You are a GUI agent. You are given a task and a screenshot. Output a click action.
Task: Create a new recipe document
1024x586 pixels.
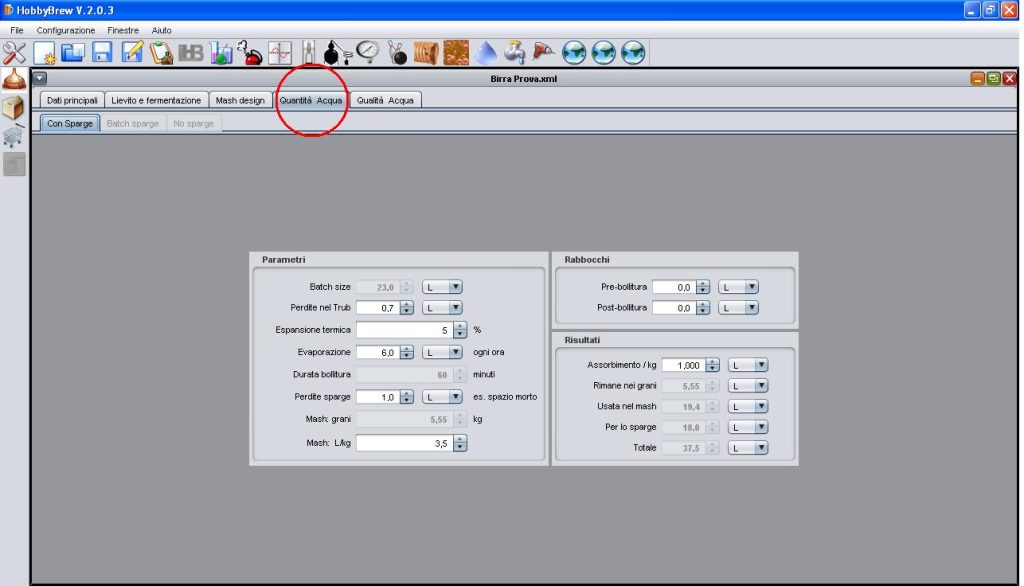coord(44,53)
